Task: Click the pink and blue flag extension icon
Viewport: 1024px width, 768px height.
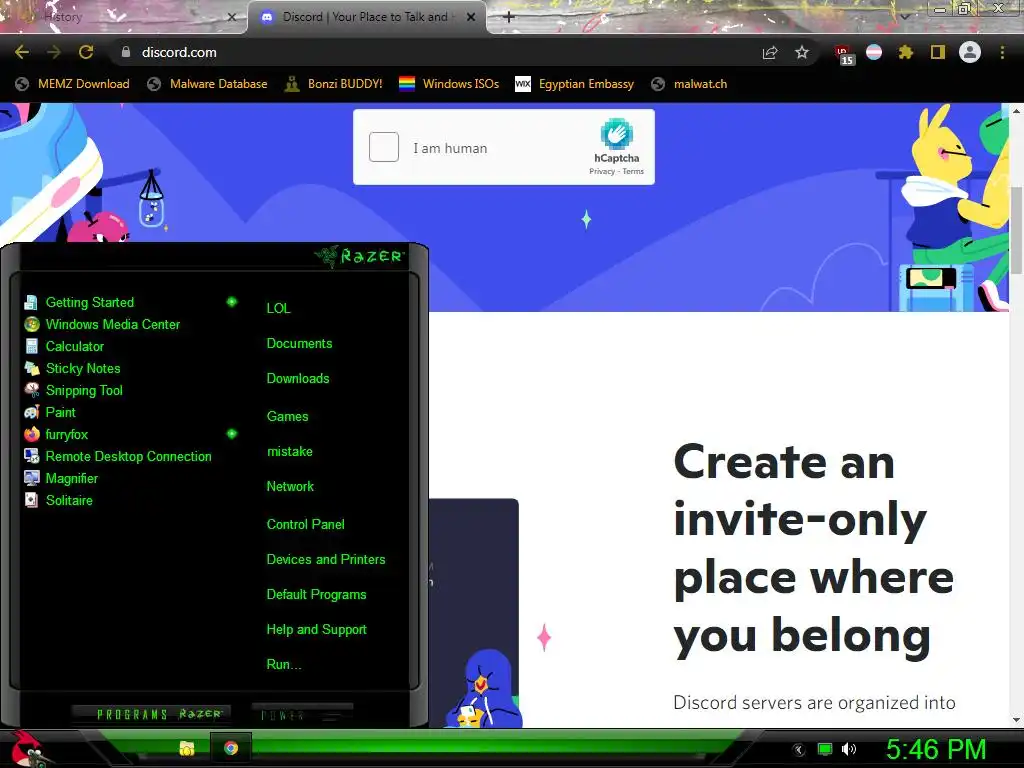Action: (874, 52)
